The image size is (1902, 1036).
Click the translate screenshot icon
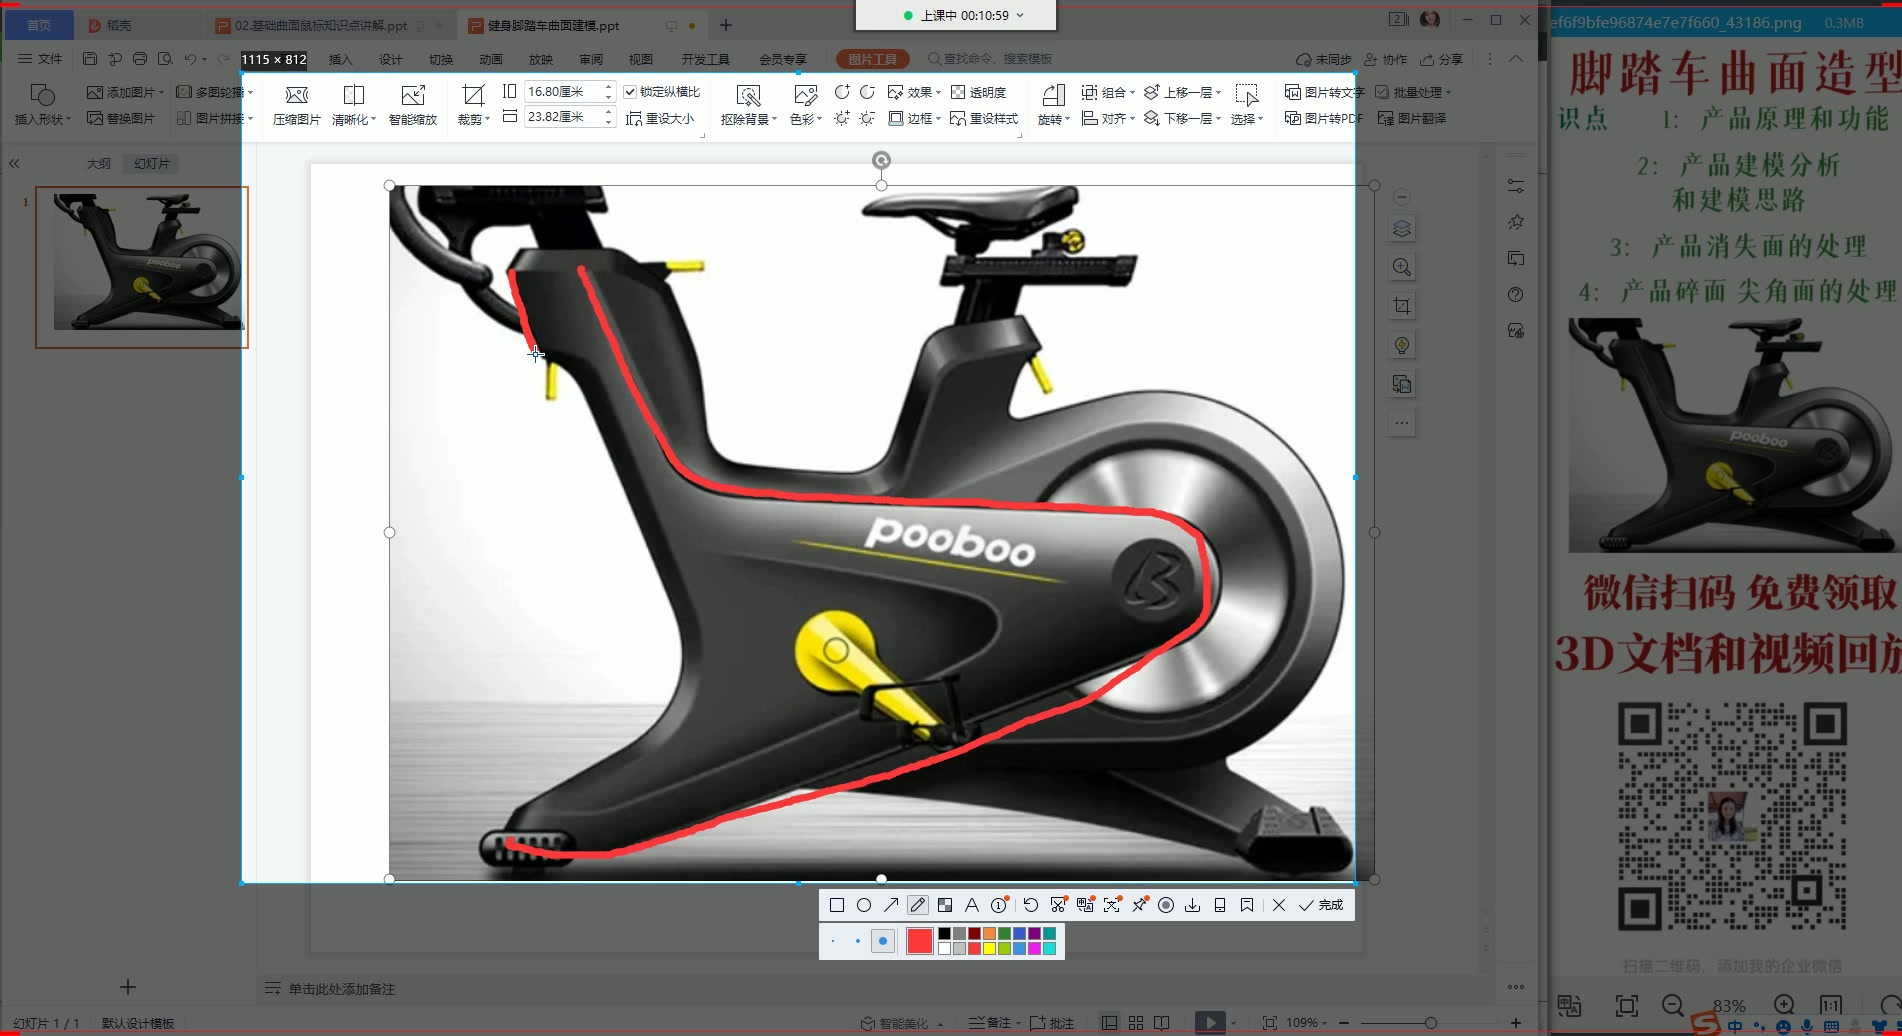click(x=1085, y=905)
